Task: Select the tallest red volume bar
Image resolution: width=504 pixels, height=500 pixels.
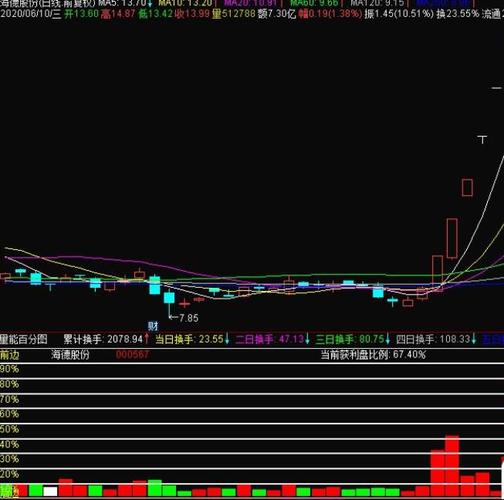Action: click(x=452, y=465)
